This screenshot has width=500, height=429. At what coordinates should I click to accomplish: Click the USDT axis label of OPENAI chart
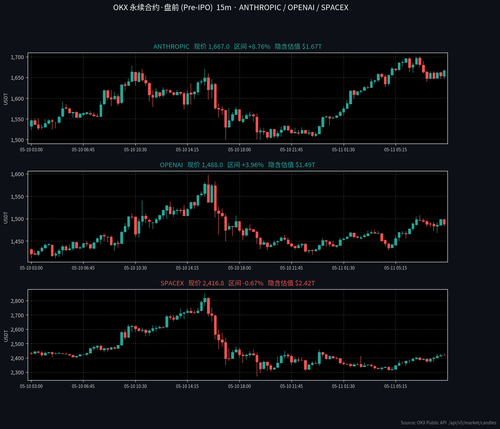tap(5, 217)
